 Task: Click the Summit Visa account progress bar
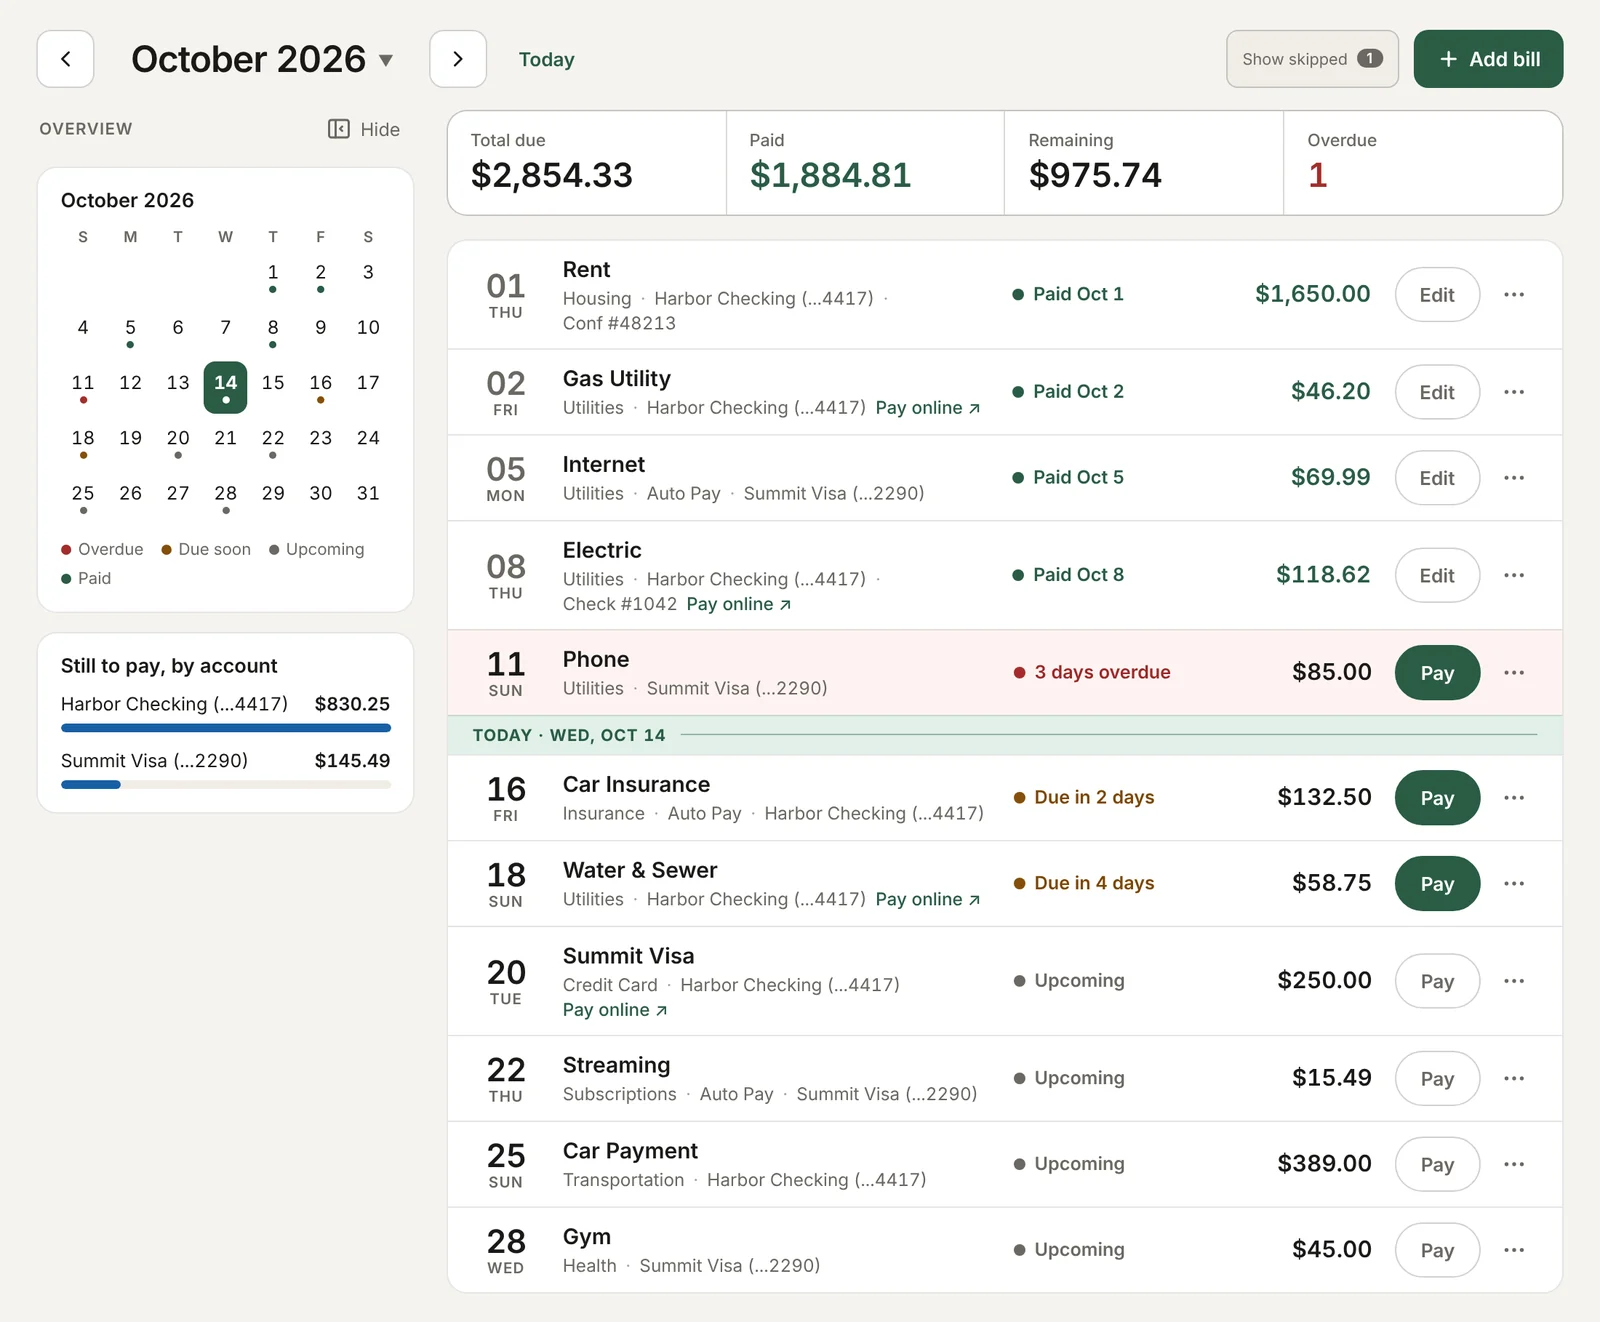point(226,785)
